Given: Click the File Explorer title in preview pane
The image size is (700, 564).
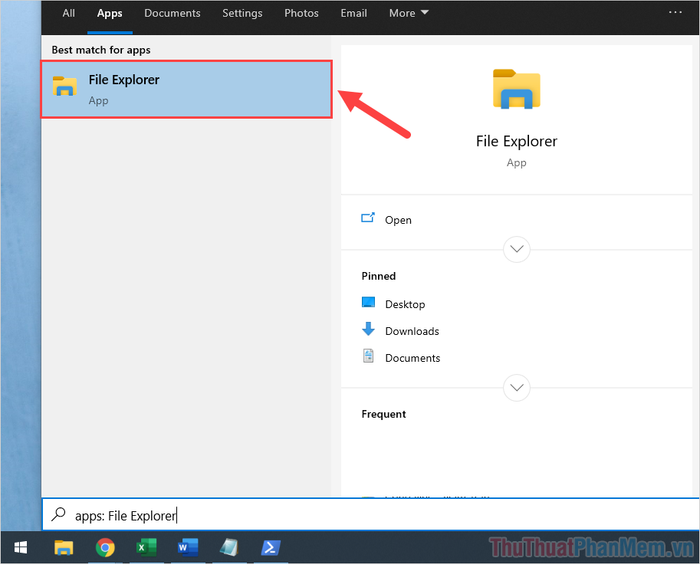Looking at the screenshot, I should point(517,141).
